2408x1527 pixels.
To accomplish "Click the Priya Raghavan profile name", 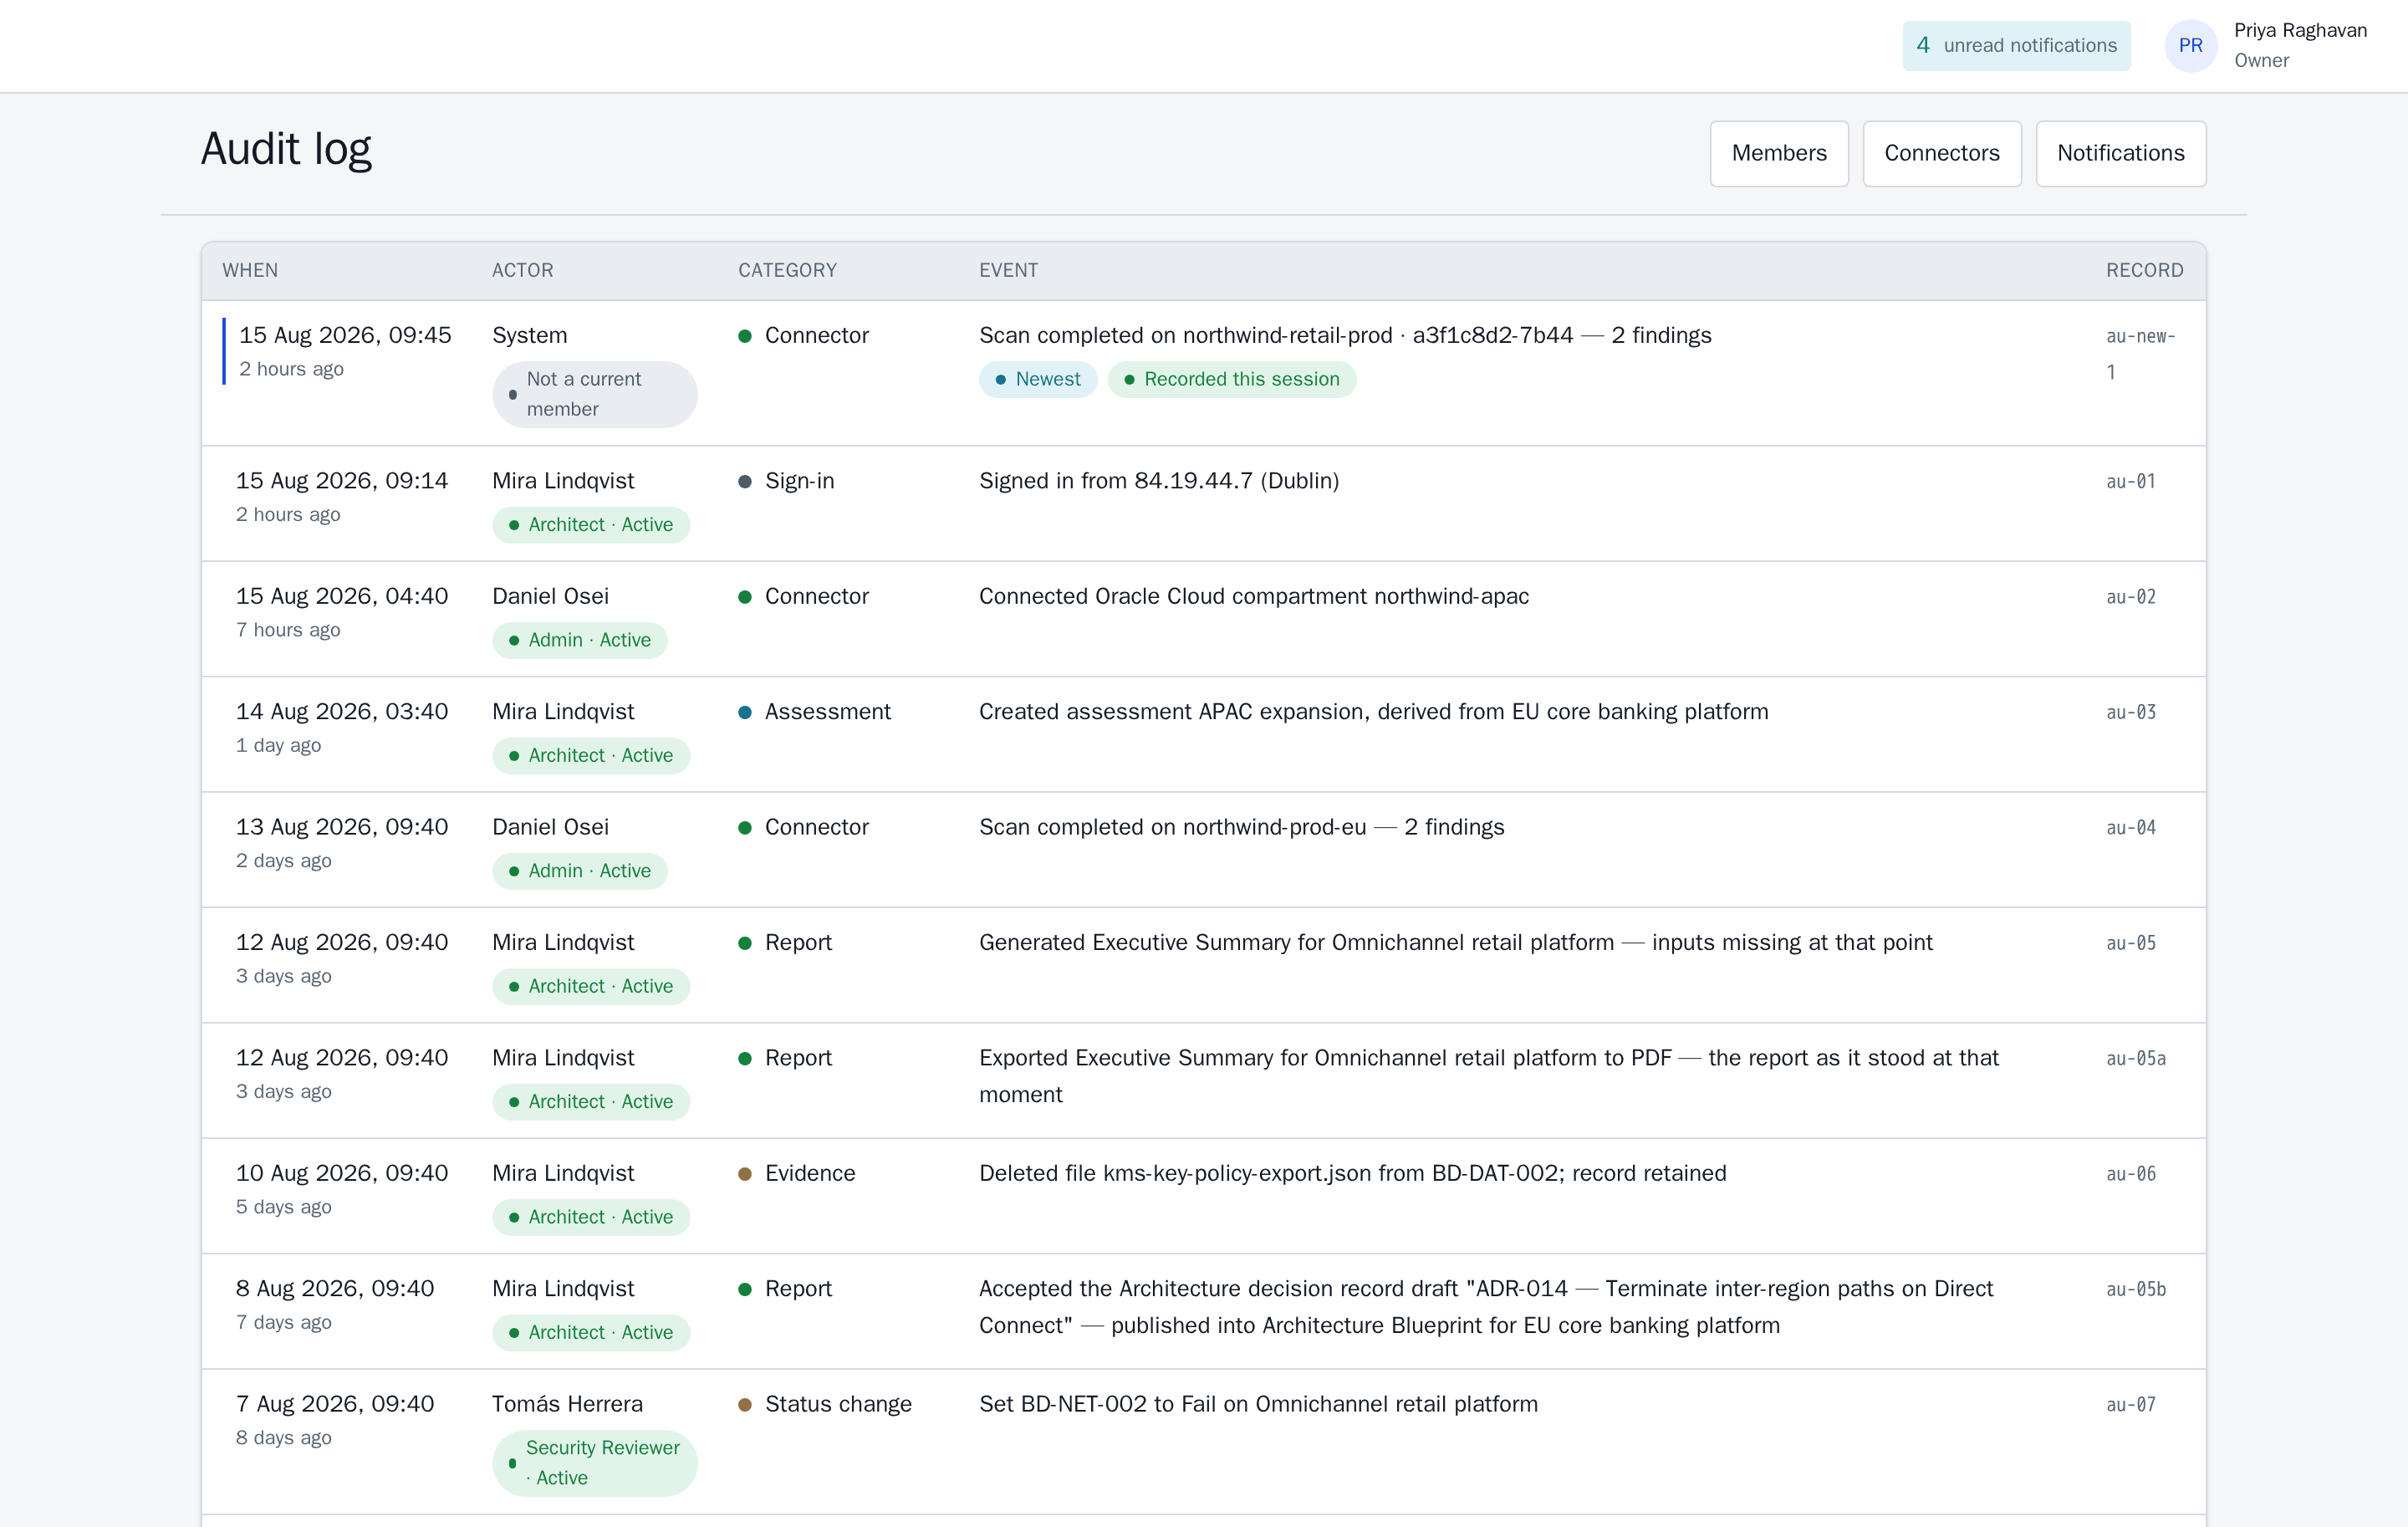I will [2300, 30].
